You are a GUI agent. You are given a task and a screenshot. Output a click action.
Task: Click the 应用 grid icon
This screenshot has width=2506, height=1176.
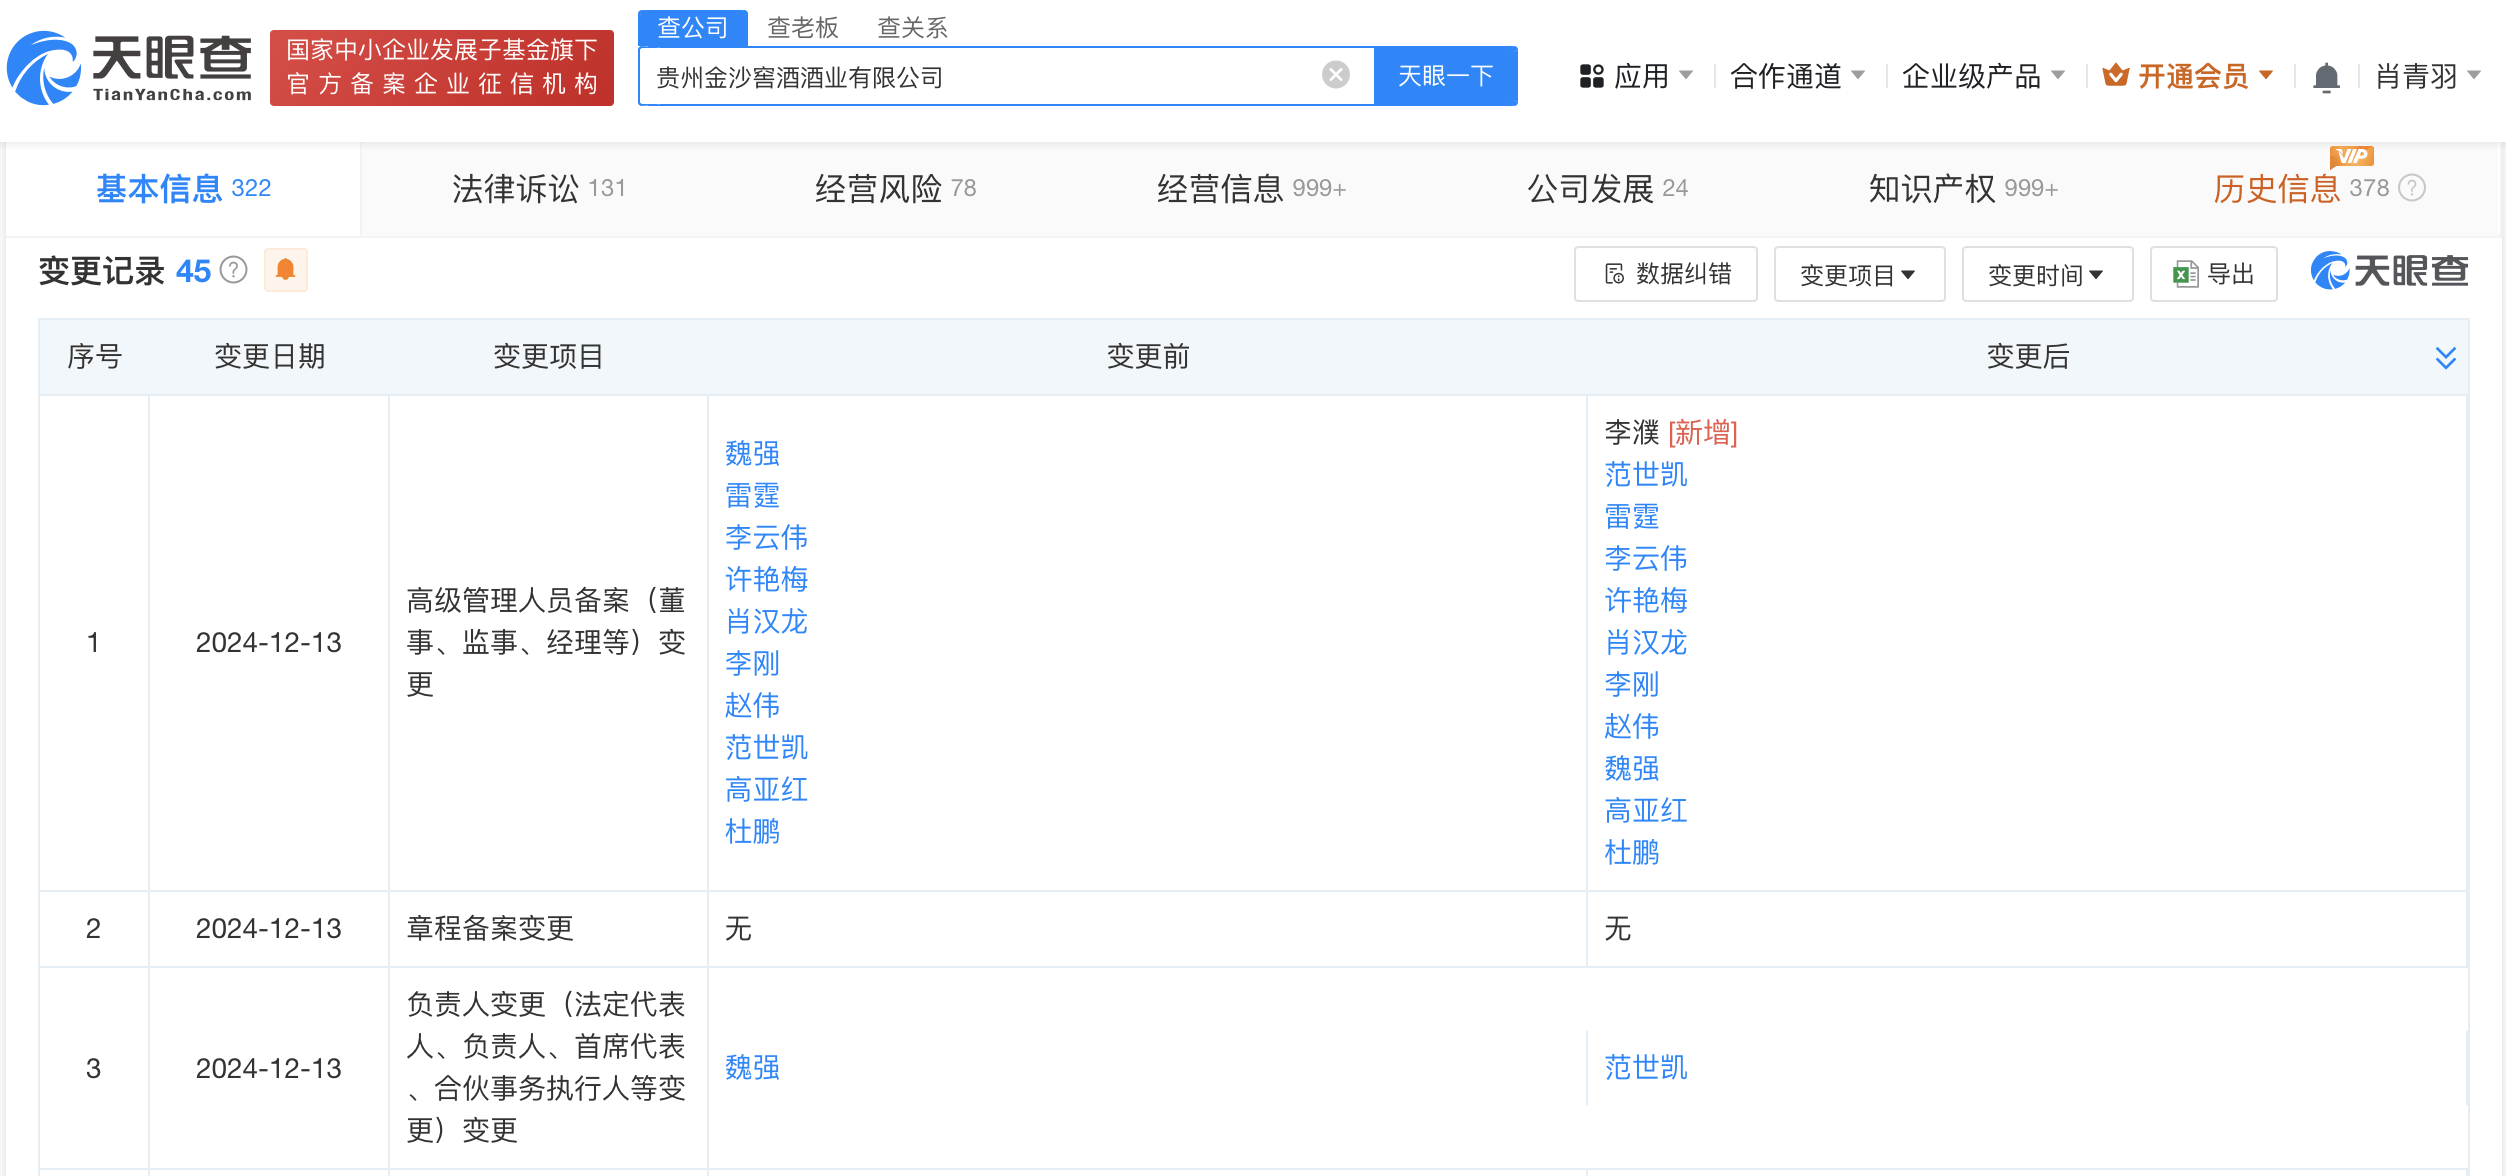coord(1591,76)
